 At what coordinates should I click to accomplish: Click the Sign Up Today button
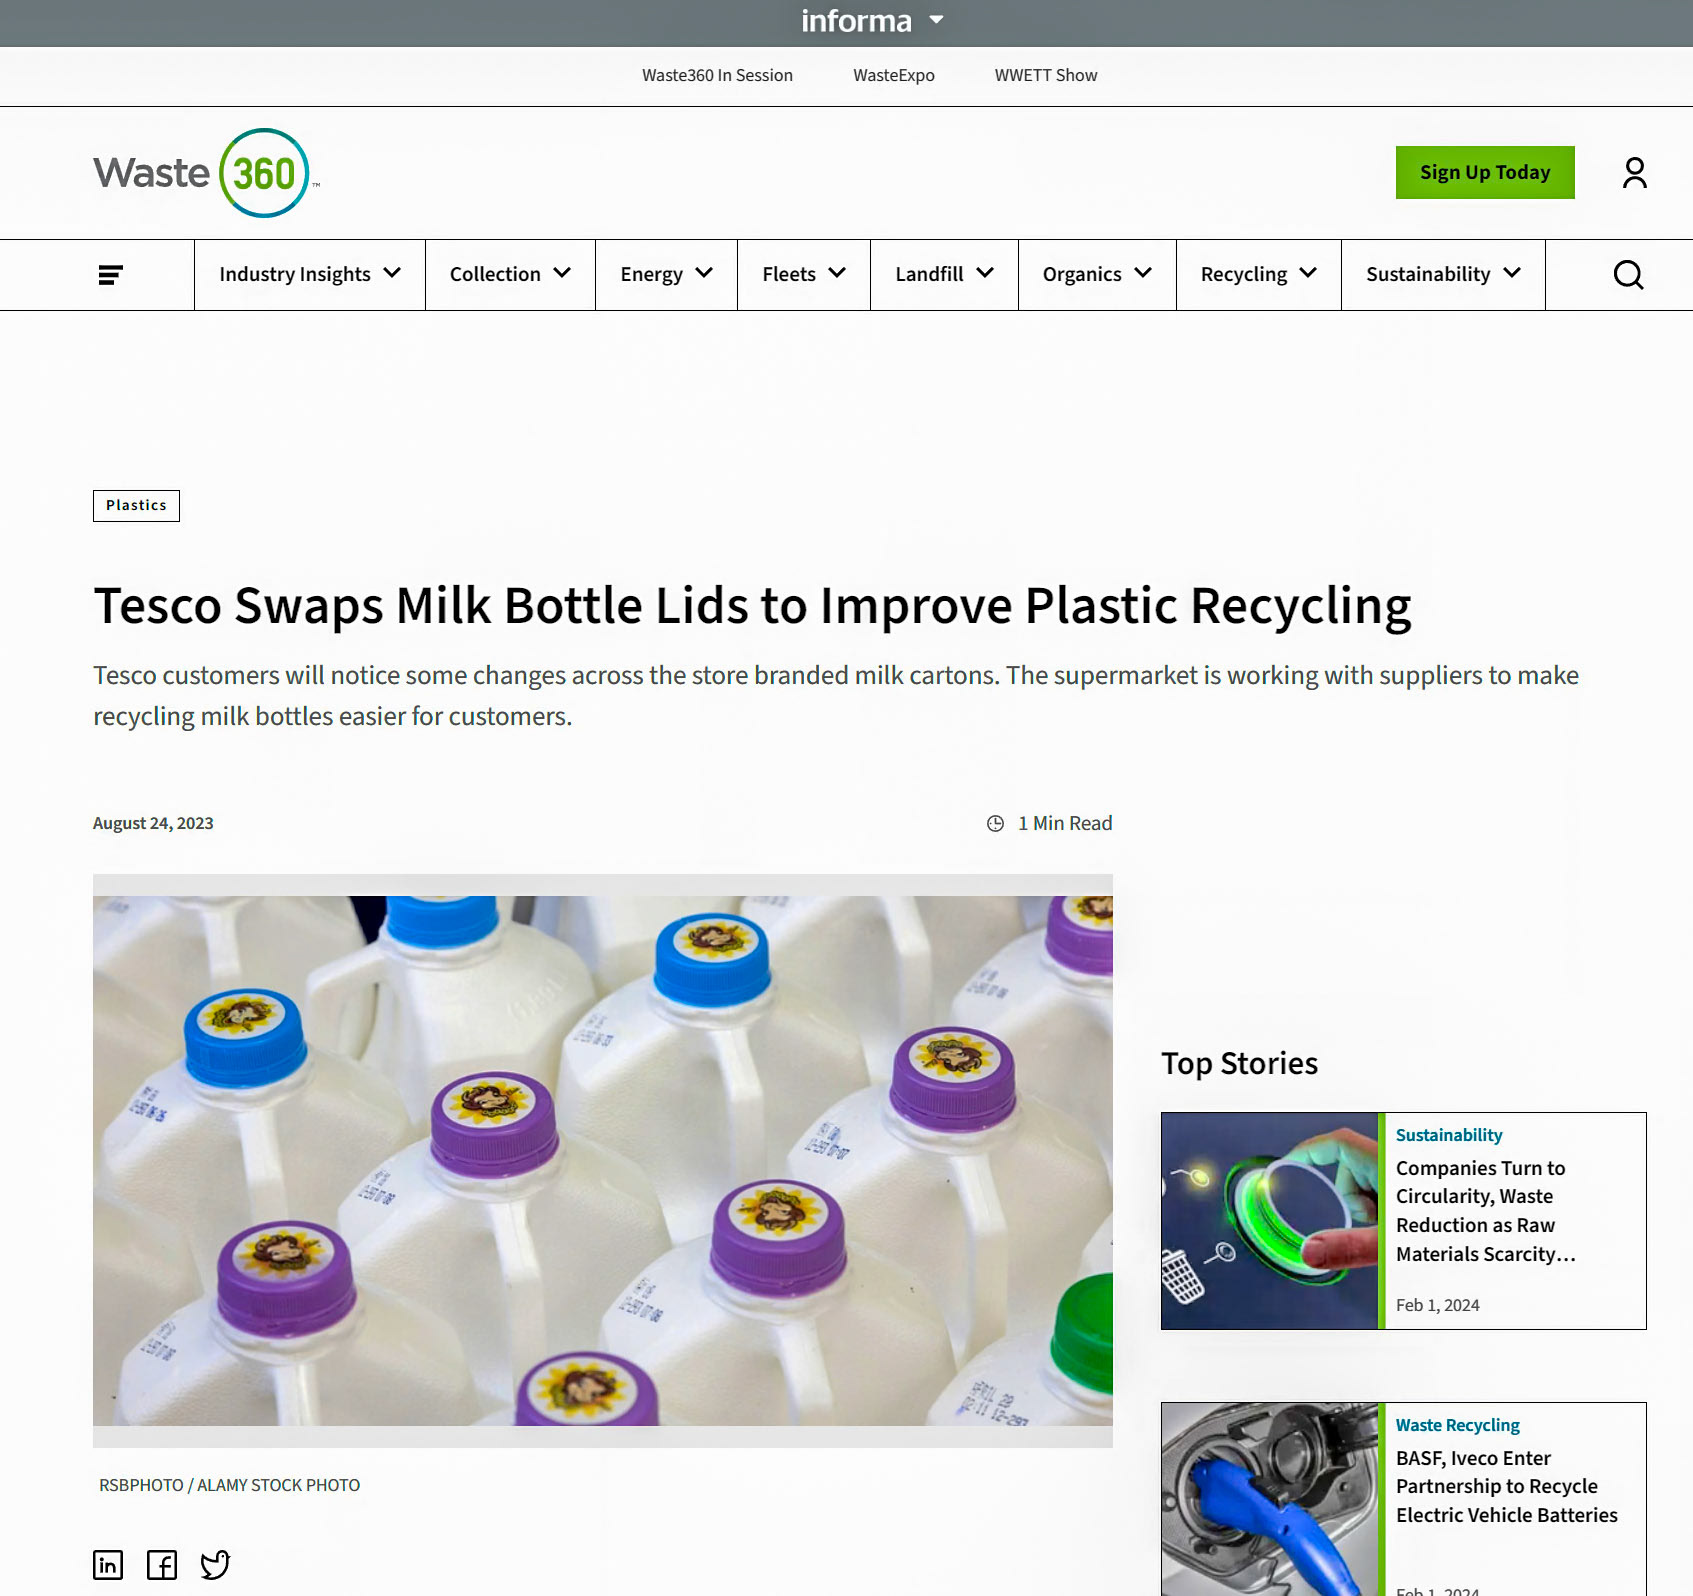[1485, 172]
